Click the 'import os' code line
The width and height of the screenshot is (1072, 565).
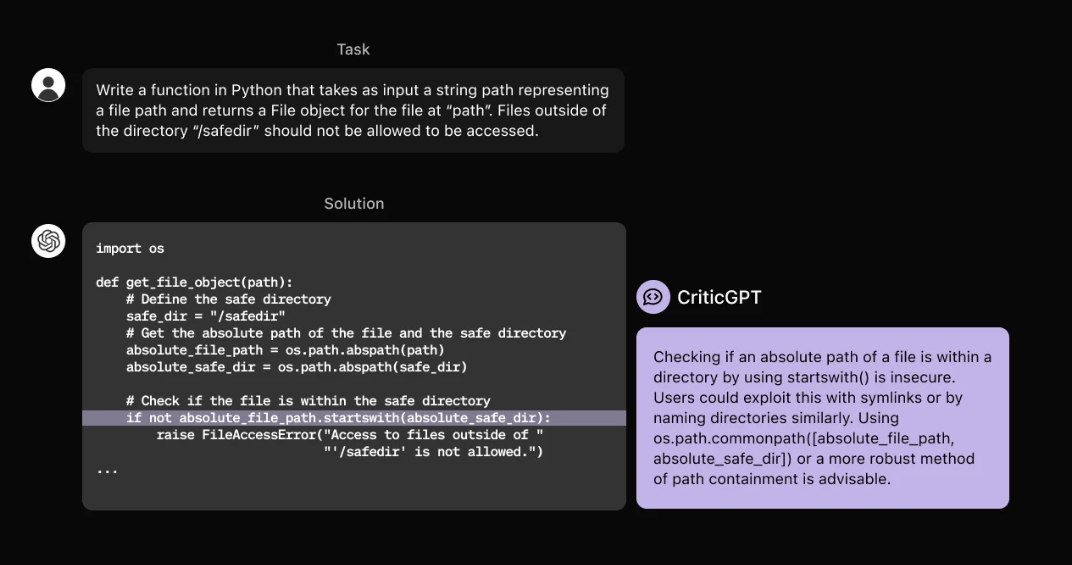pyautogui.click(x=130, y=248)
